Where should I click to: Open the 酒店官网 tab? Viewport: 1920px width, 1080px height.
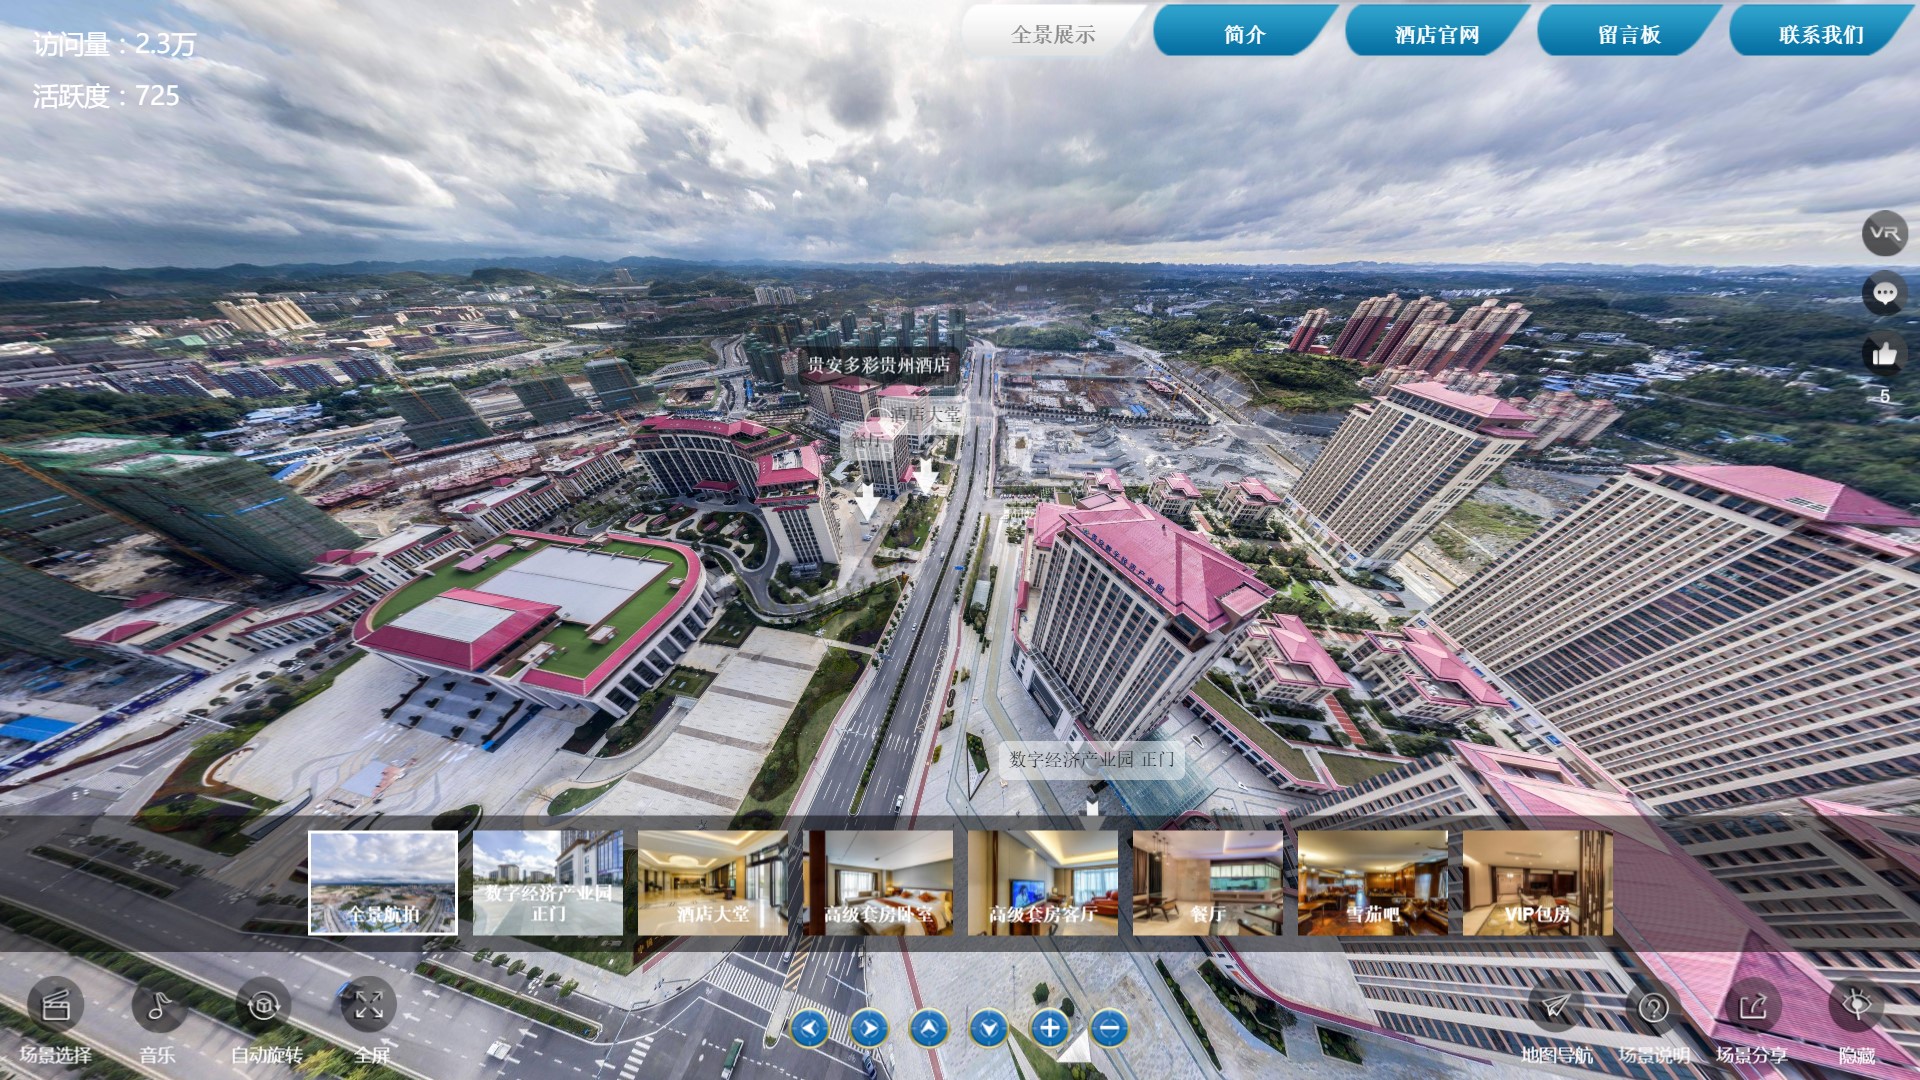tap(1436, 34)
